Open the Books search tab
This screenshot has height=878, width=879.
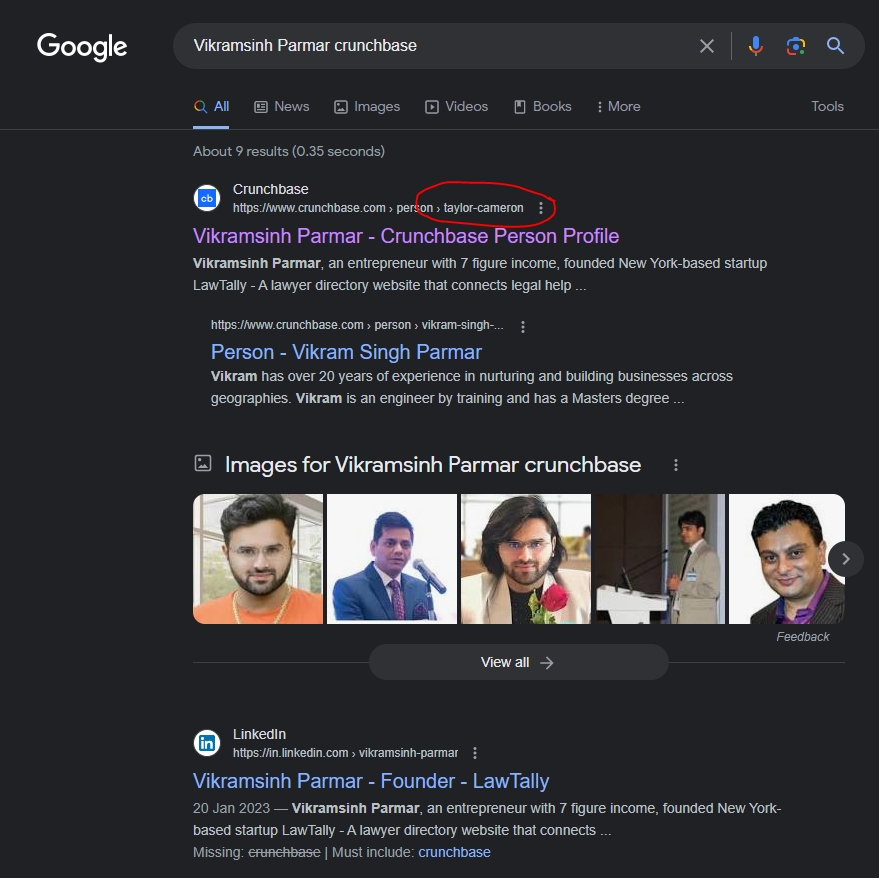click(x=542, y=107)
